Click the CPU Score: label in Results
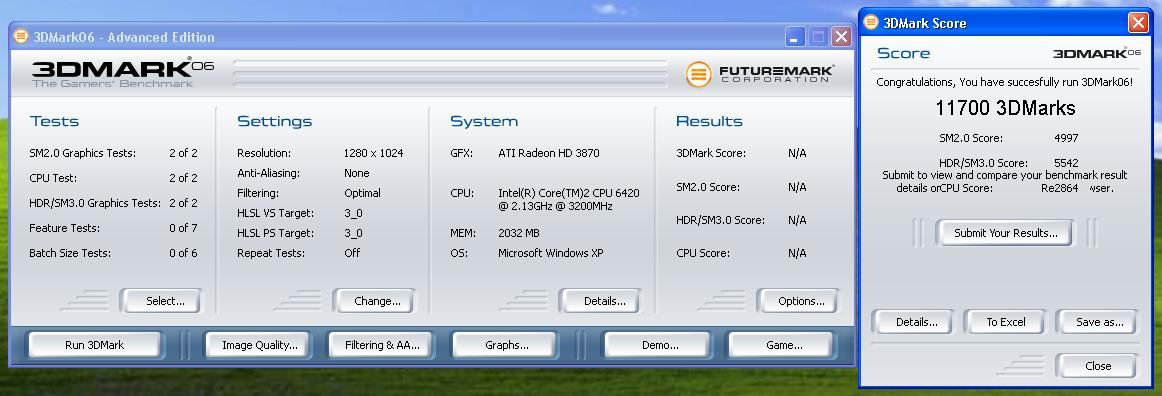 [703, 253]
